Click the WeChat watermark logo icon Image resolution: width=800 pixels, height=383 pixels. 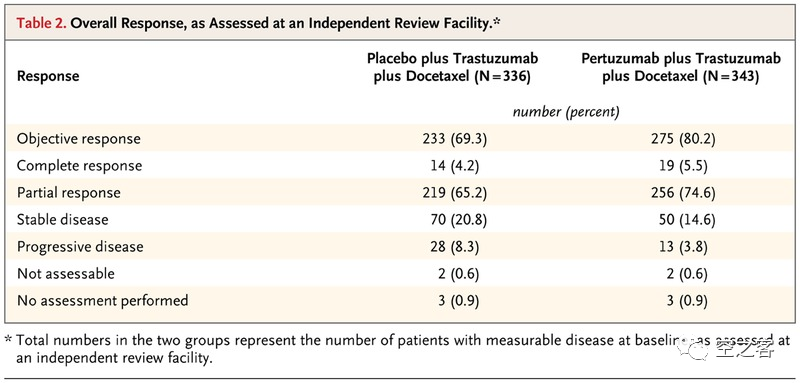tap(695, 350)
